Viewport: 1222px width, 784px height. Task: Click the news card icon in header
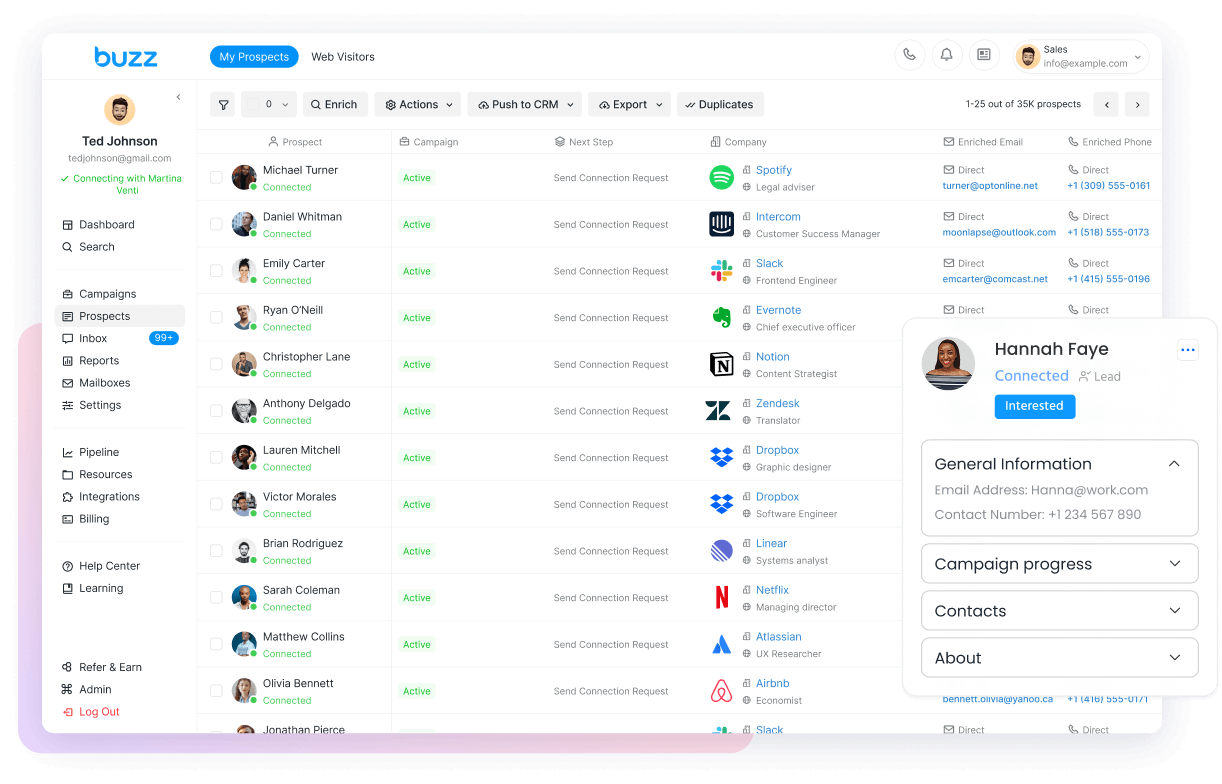tap(984, 55)
